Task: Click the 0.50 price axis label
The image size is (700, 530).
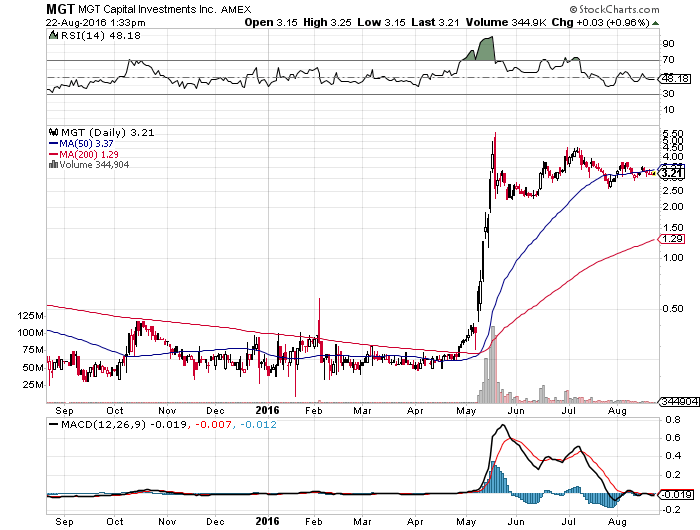Action: 673,309
